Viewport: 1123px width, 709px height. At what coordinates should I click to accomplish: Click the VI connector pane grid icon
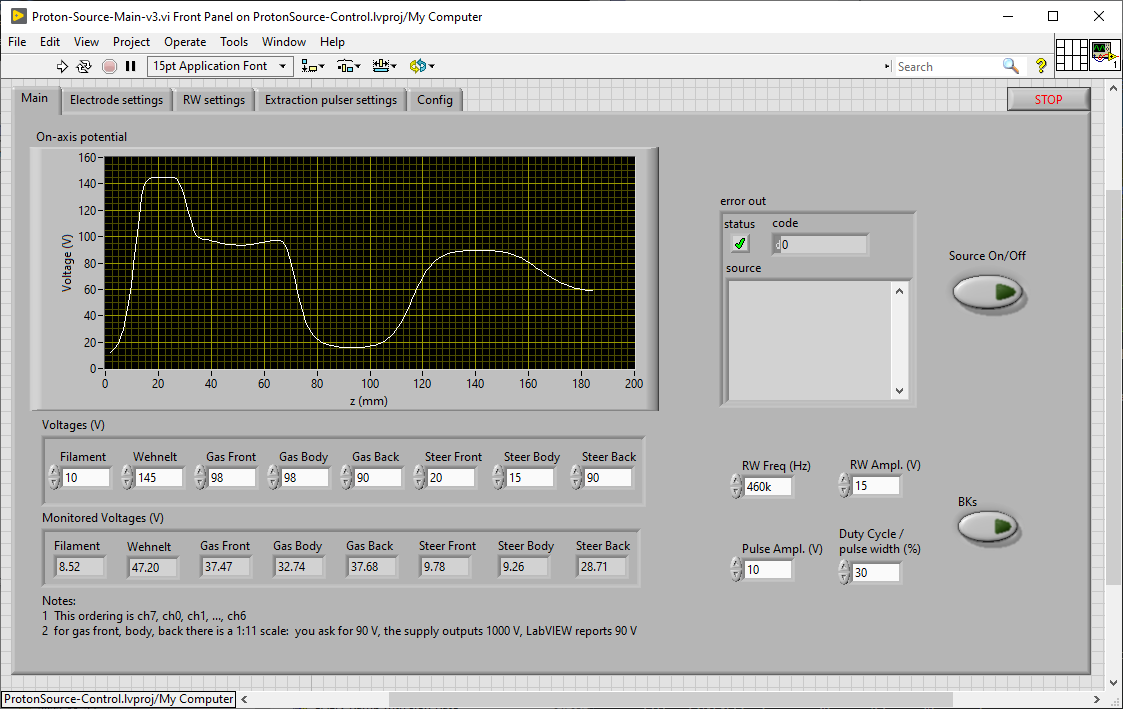pos(1071,55)
